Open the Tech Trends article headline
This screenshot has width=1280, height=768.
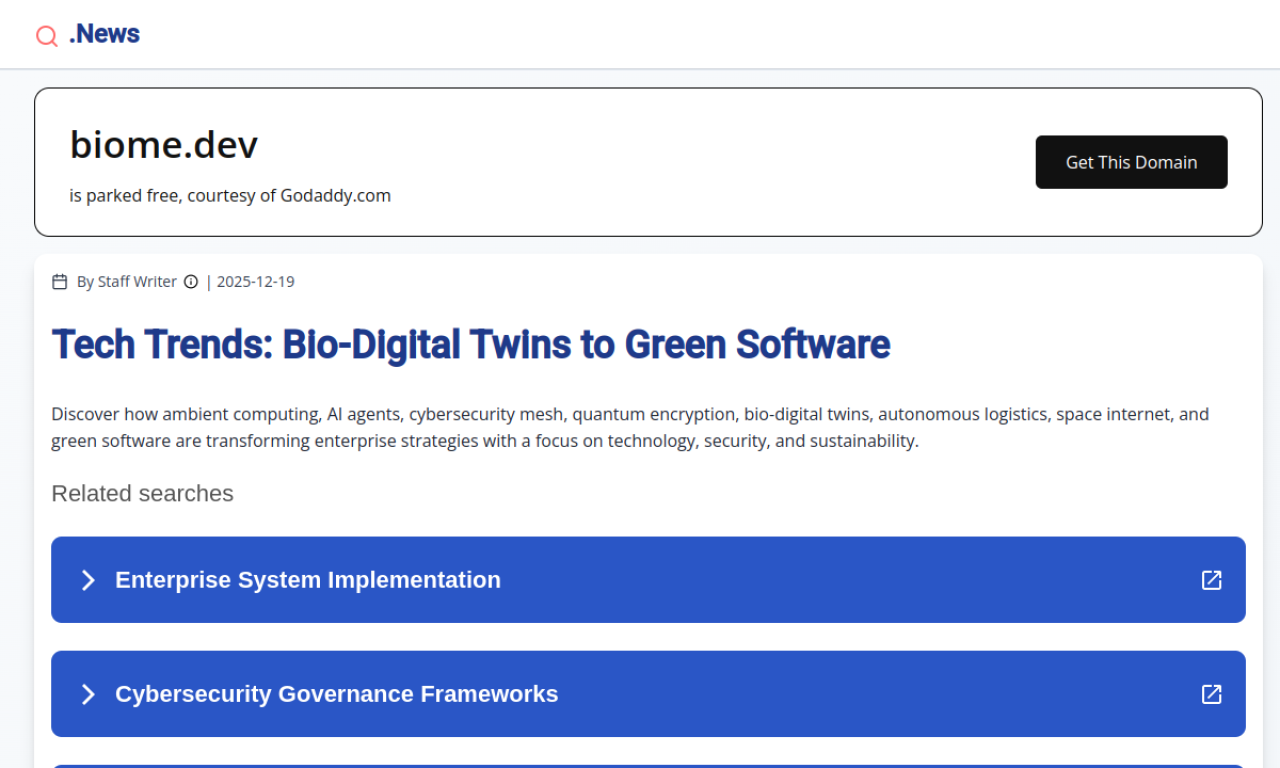click(x=470, y=345)
